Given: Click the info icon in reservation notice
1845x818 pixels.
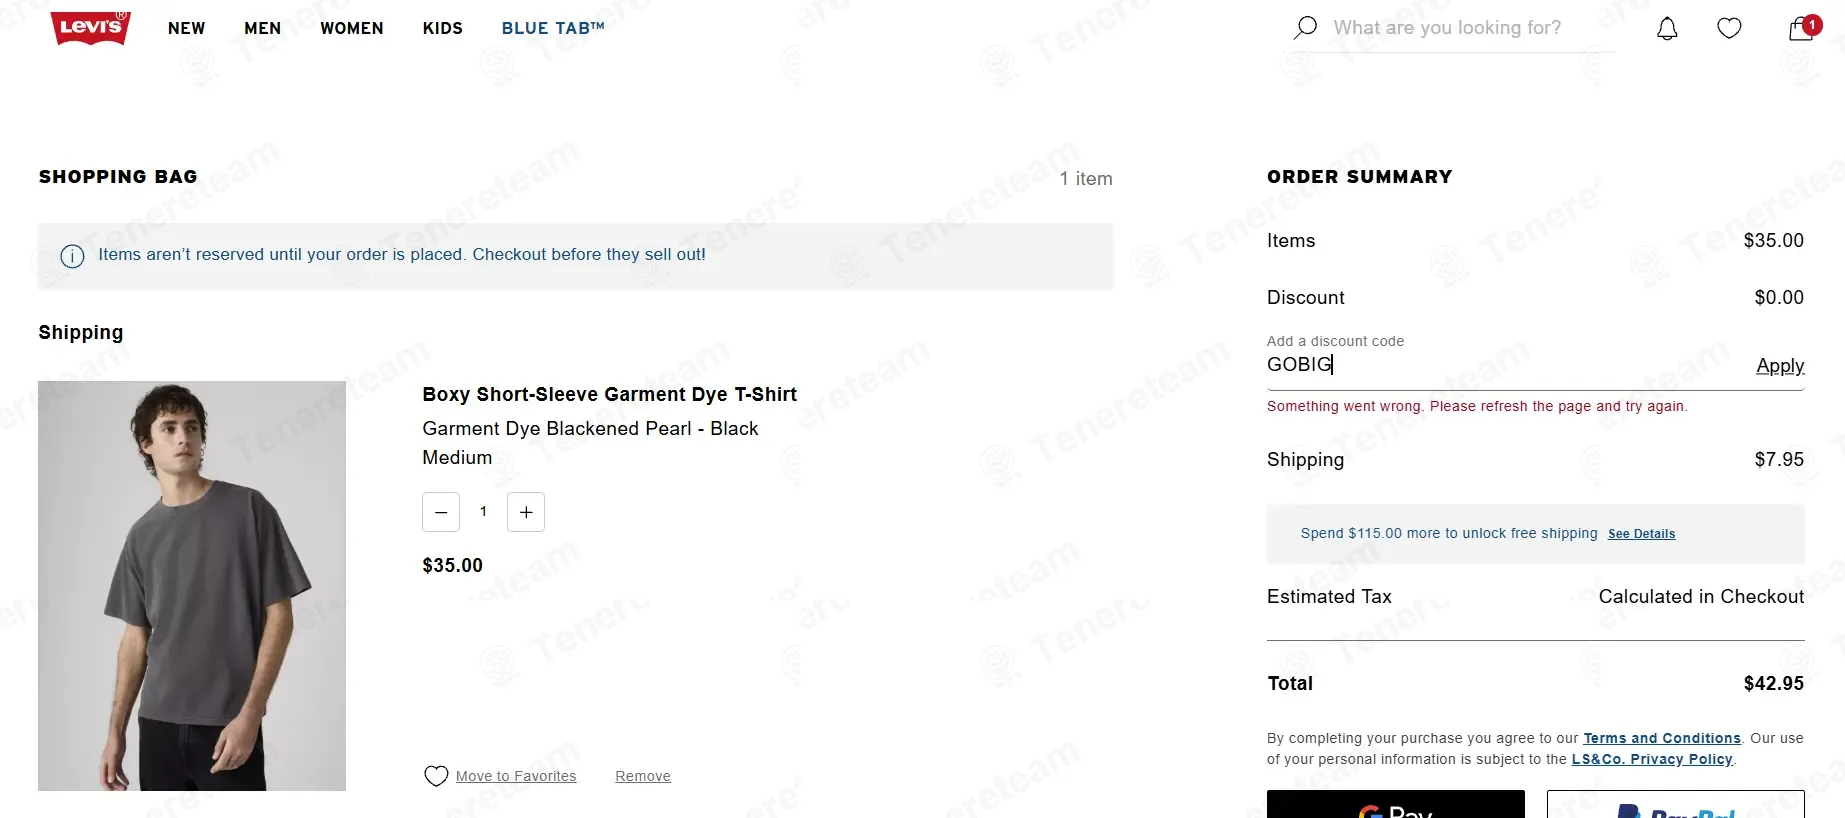Looking at the screenshot, I should [72, 256].
